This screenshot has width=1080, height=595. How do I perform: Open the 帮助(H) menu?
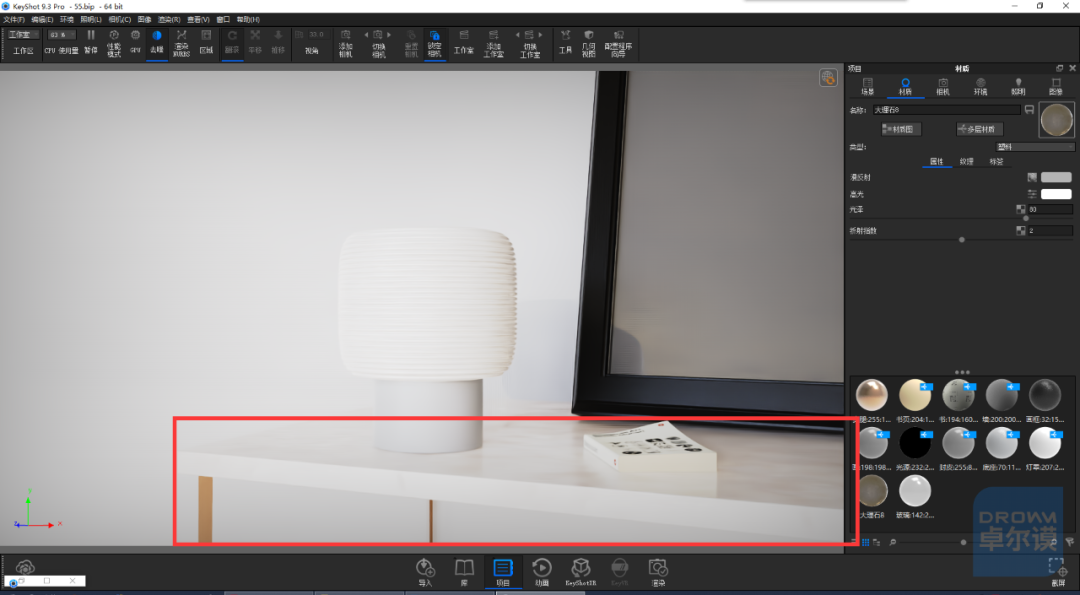click(x=248, y=19)
